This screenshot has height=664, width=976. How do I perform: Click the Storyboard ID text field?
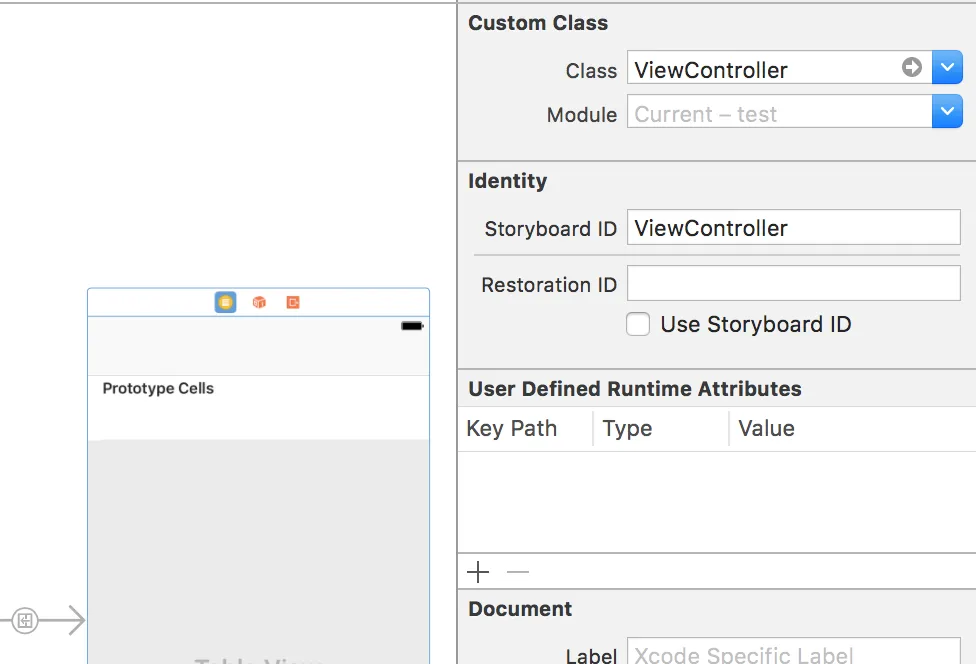[x=793, y=228]
